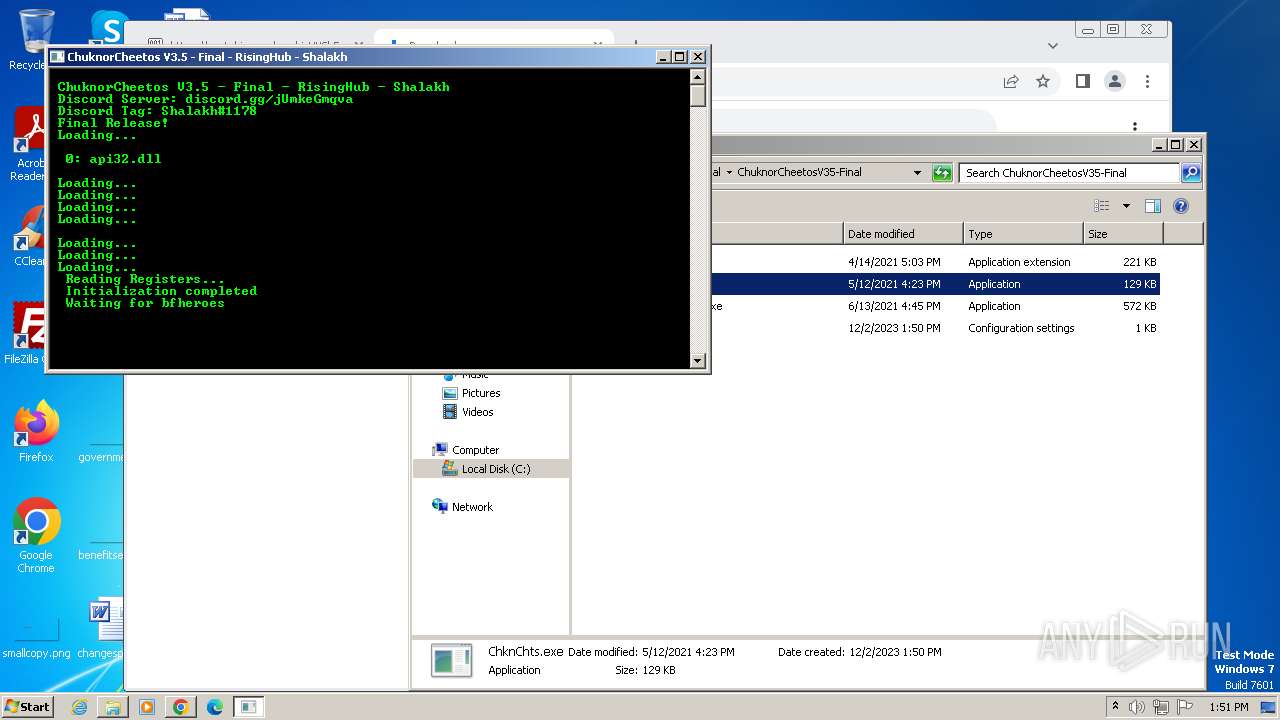Click the Explorer search magnifier button

point(1190,172)
